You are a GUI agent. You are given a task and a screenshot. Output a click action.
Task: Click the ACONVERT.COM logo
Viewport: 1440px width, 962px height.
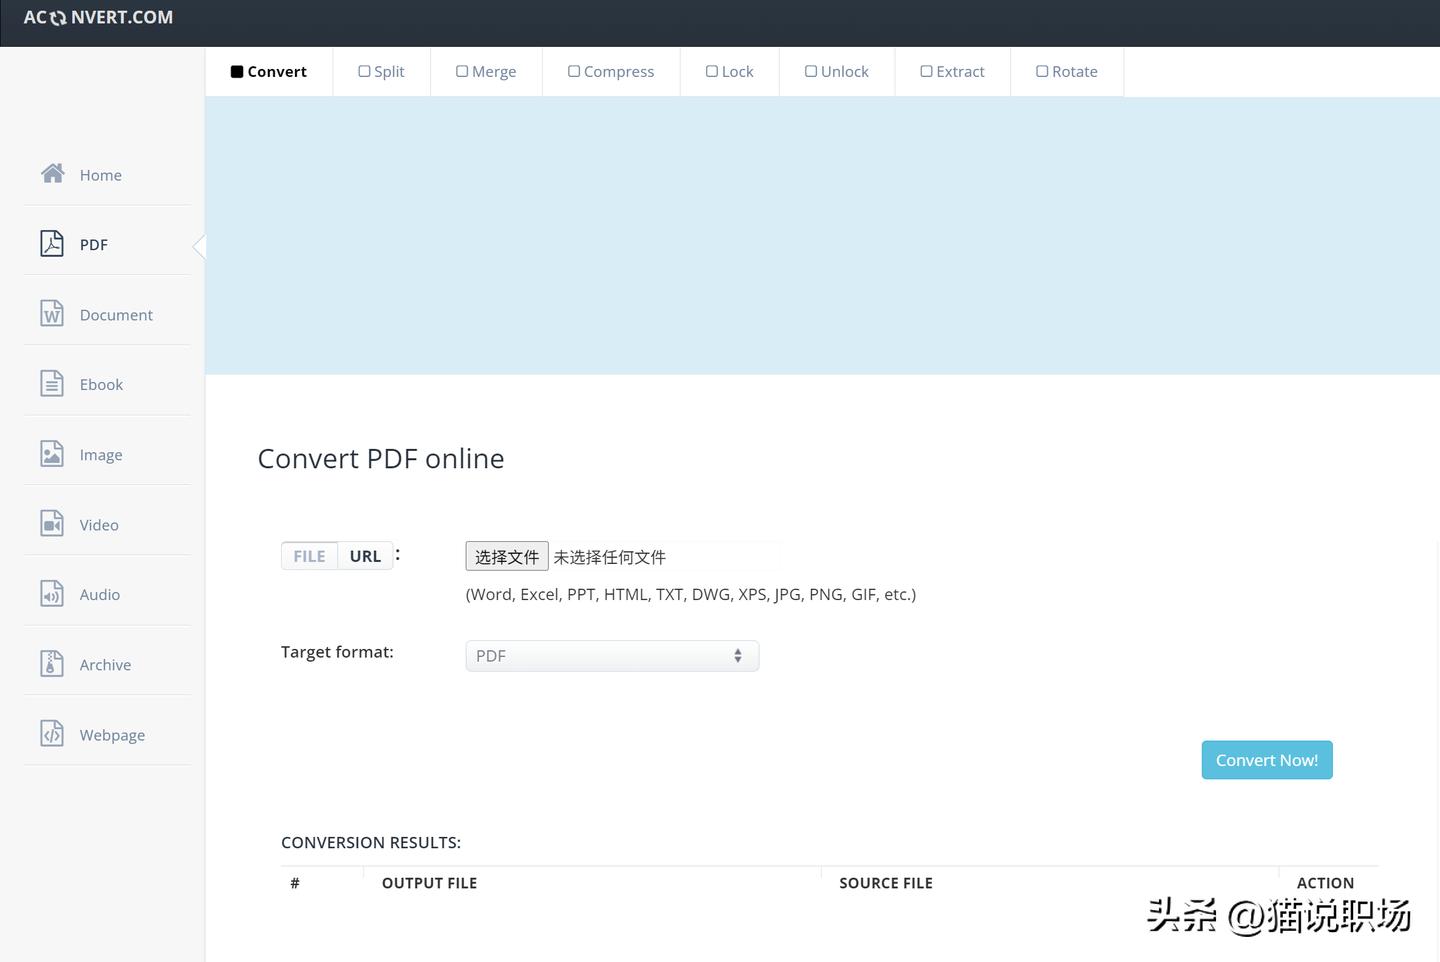coord(98,18)
